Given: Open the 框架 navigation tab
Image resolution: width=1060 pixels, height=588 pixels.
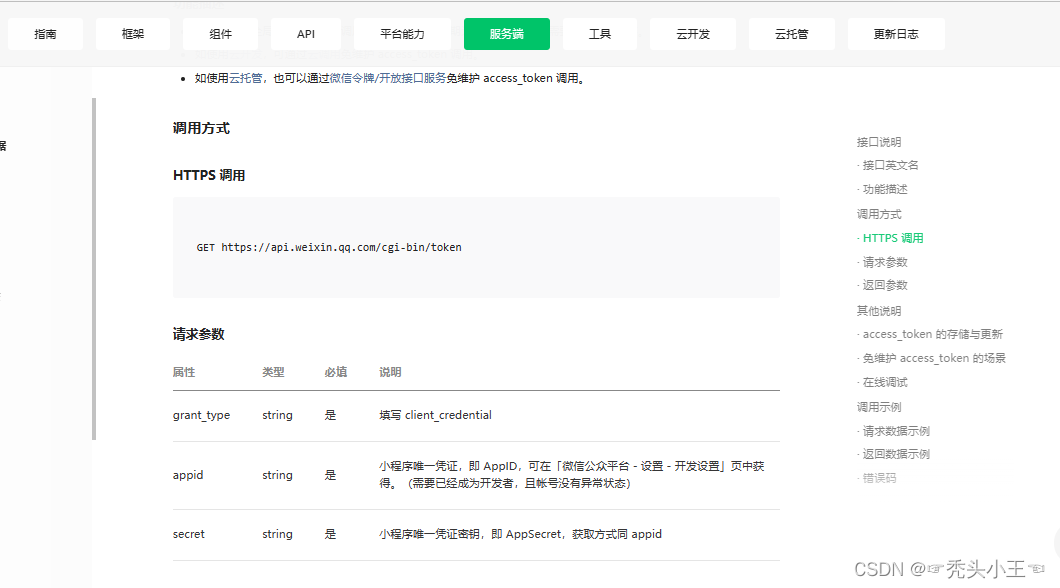Looking at the screenshot, I should click(x=132, y=34).
